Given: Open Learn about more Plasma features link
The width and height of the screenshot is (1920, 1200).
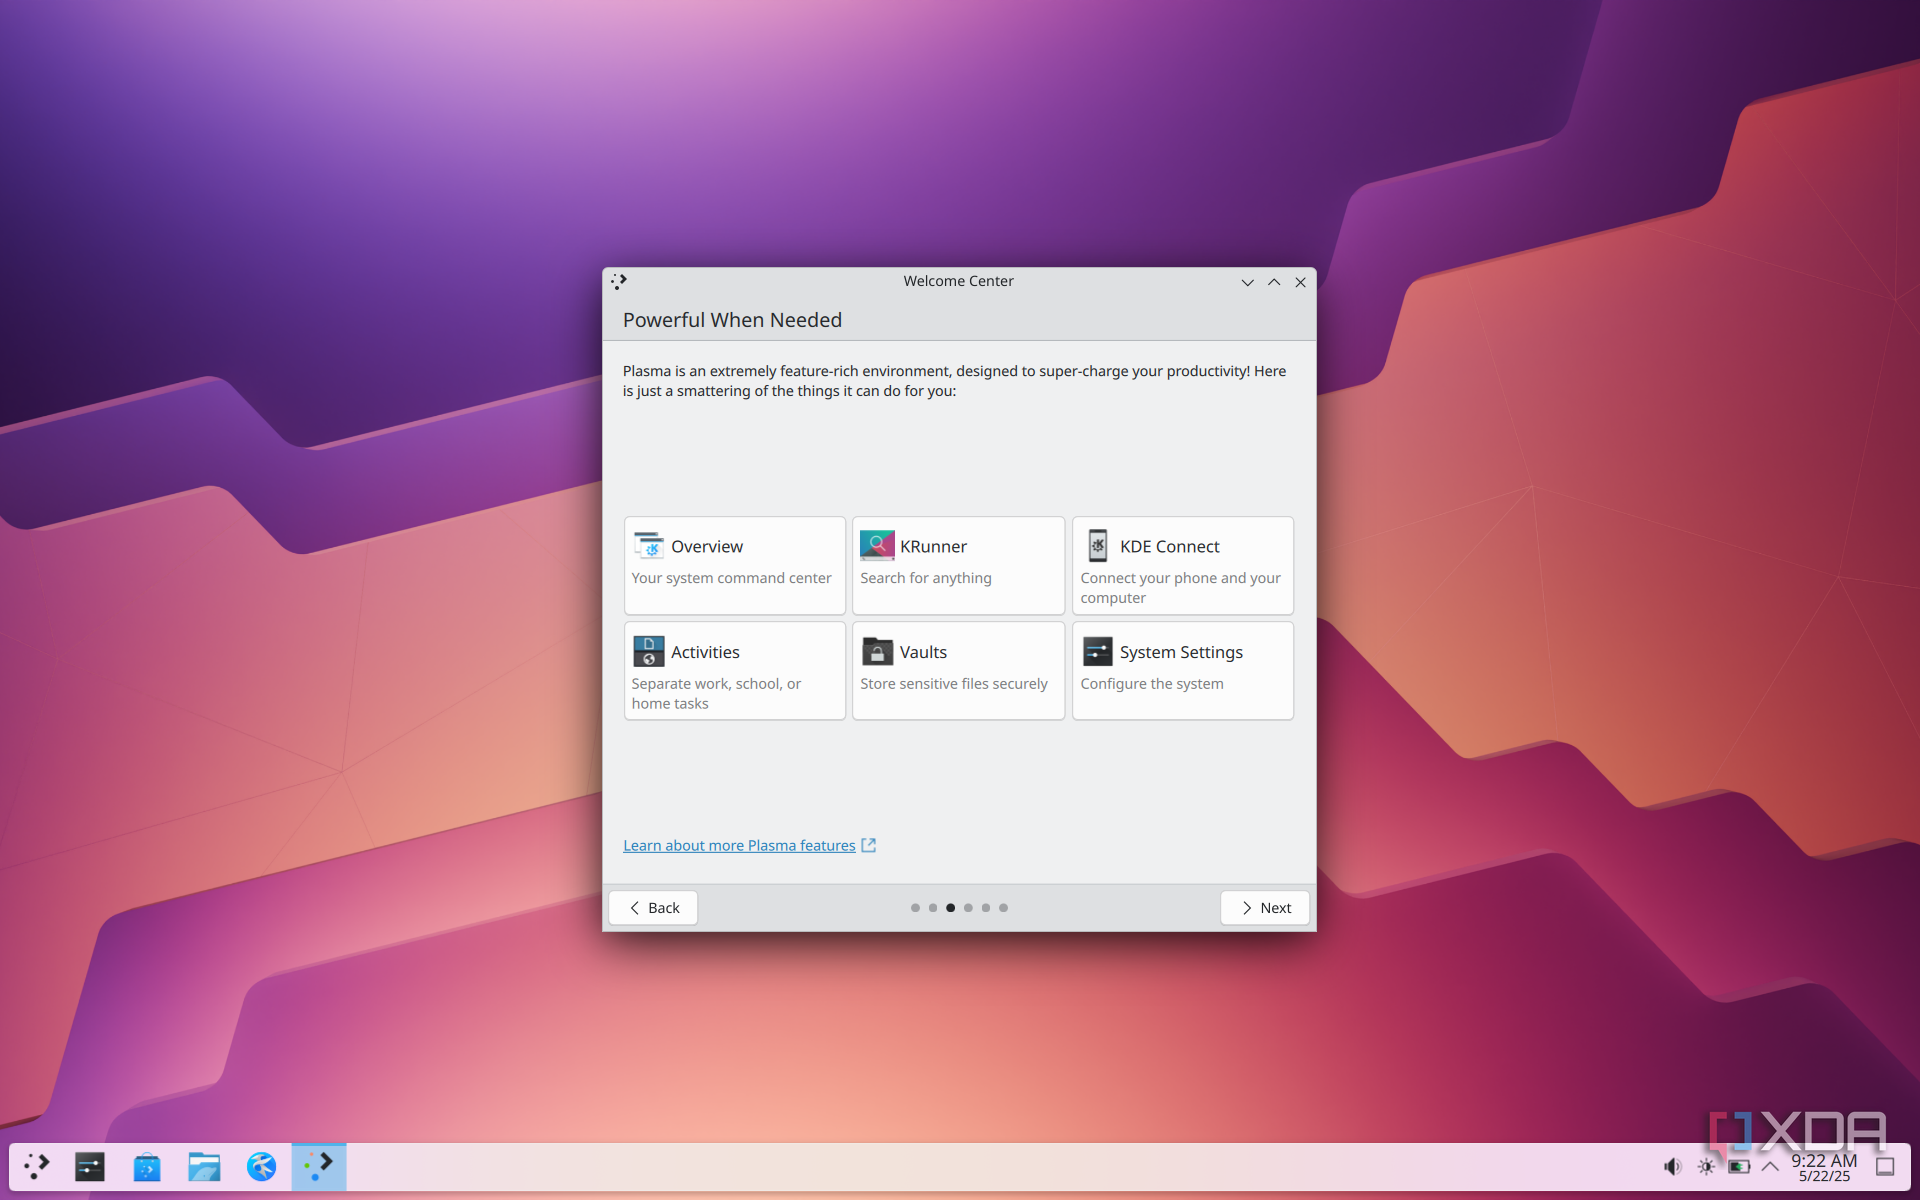Looking at the screenshot, I should 739,846.
